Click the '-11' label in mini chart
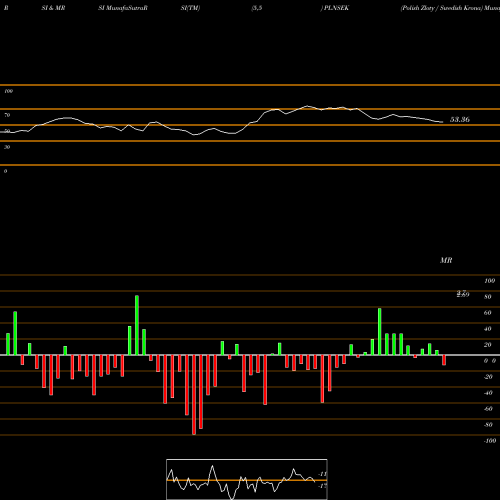Screen dimensions: 500x500 (x=322, y=474)
